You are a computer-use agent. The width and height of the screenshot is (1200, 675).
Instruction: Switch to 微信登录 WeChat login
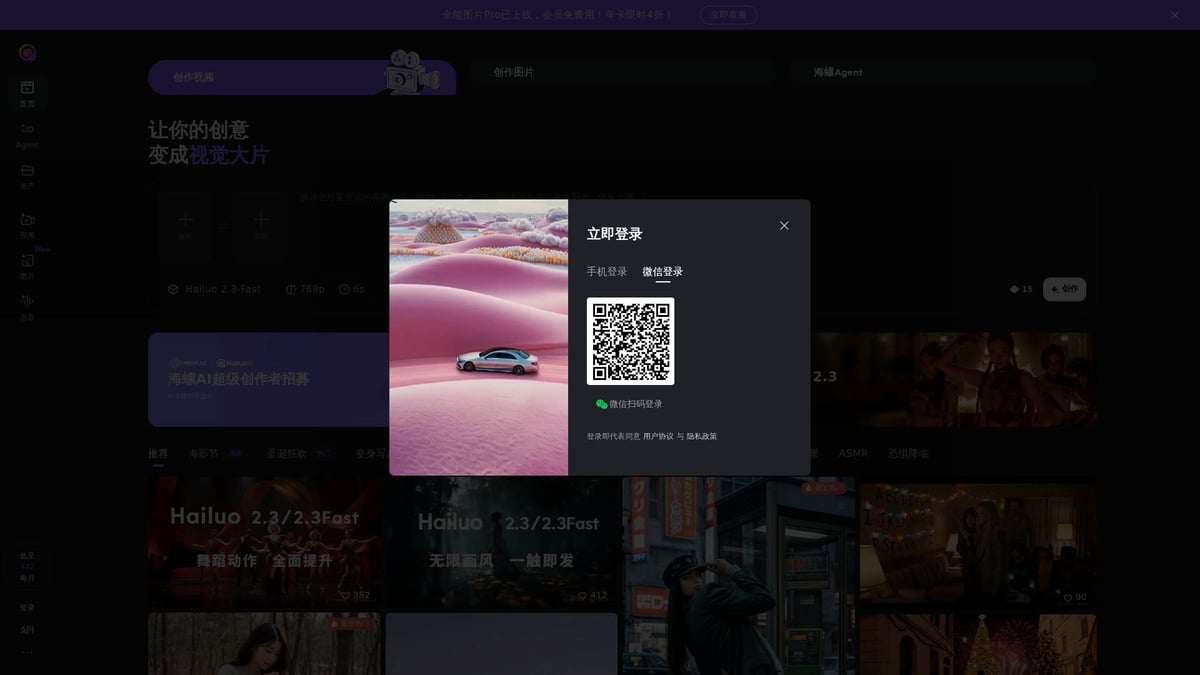click(662, 270)
